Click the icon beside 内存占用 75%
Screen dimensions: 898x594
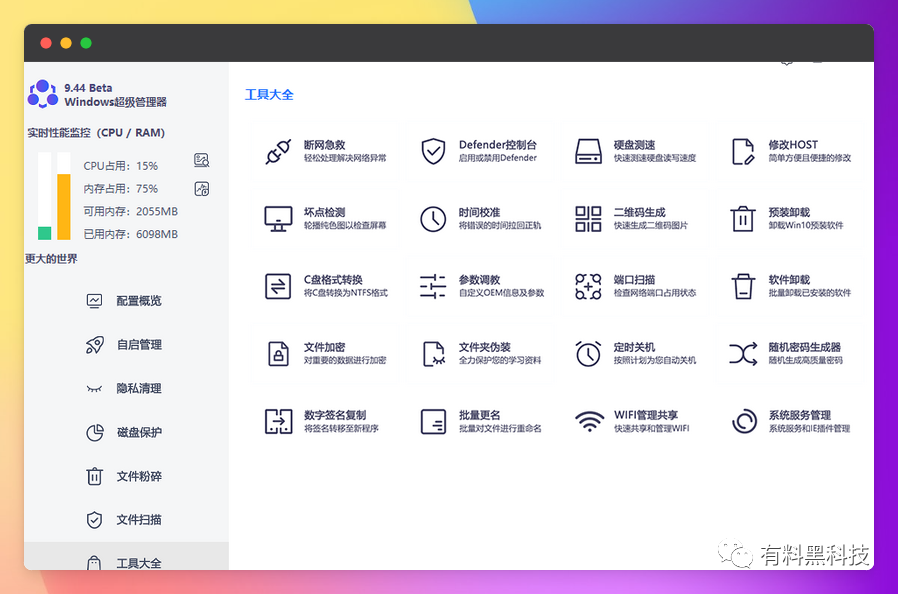(x=202, y=189)
